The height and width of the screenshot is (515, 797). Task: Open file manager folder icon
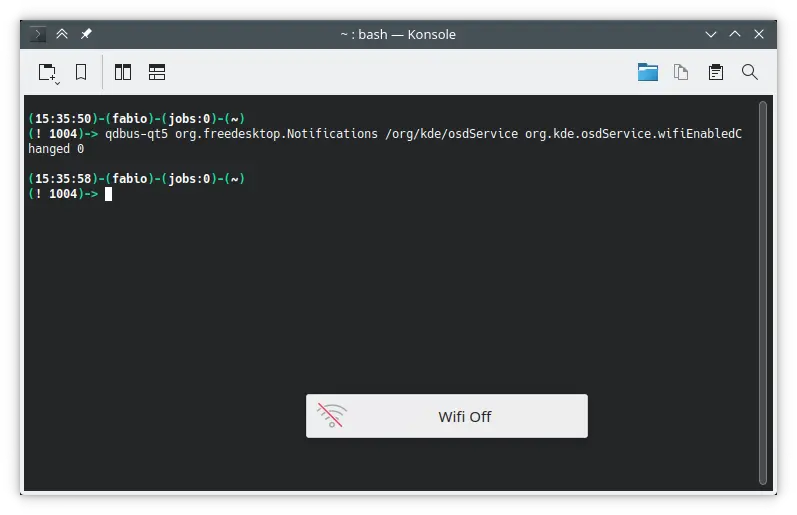648,72
